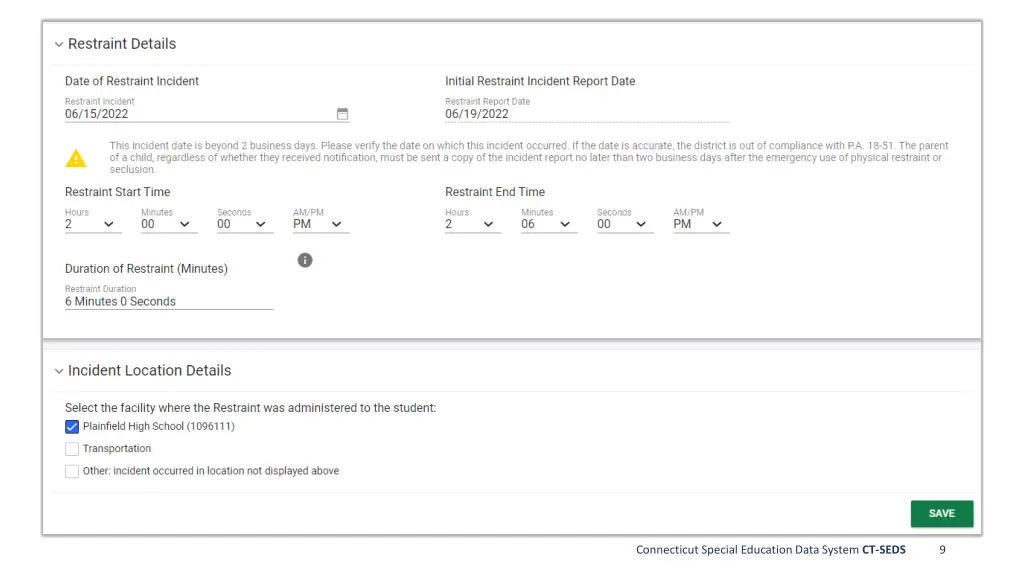Screen dimensions: 1024x576
Task: Collapse the Restraint Details section
Action: pos(59,44)
